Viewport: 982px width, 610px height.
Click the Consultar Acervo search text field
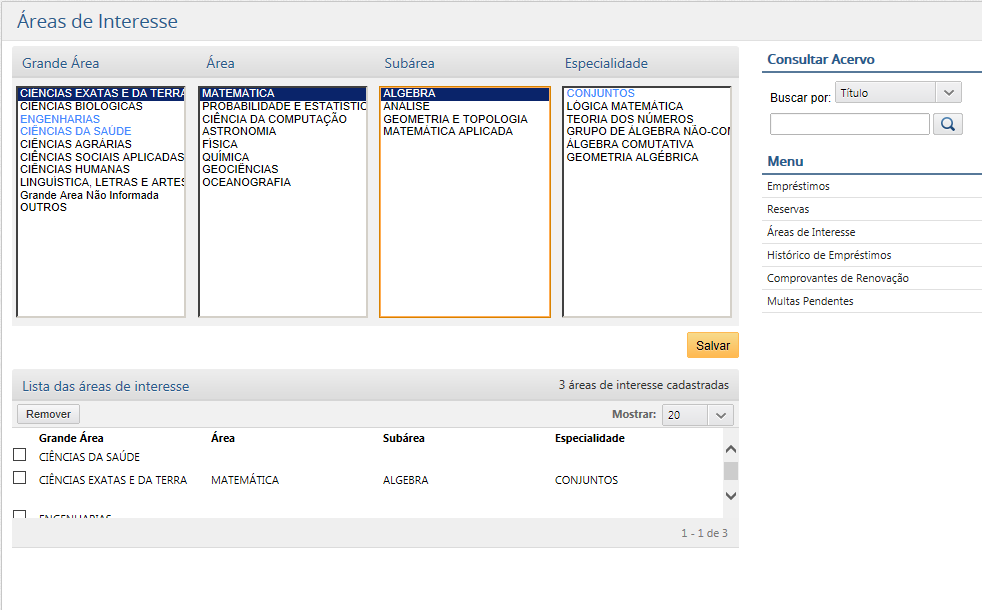coord(849,124)
